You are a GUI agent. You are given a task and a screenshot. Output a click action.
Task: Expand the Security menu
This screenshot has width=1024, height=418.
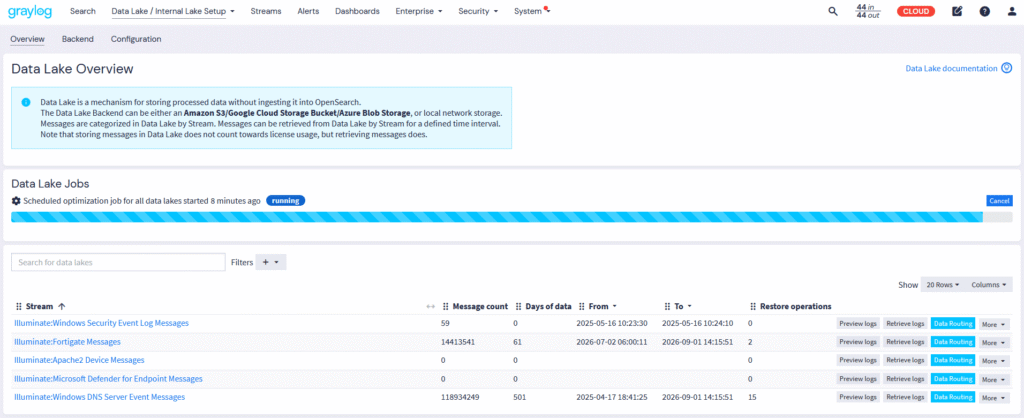tap(478, 11)
